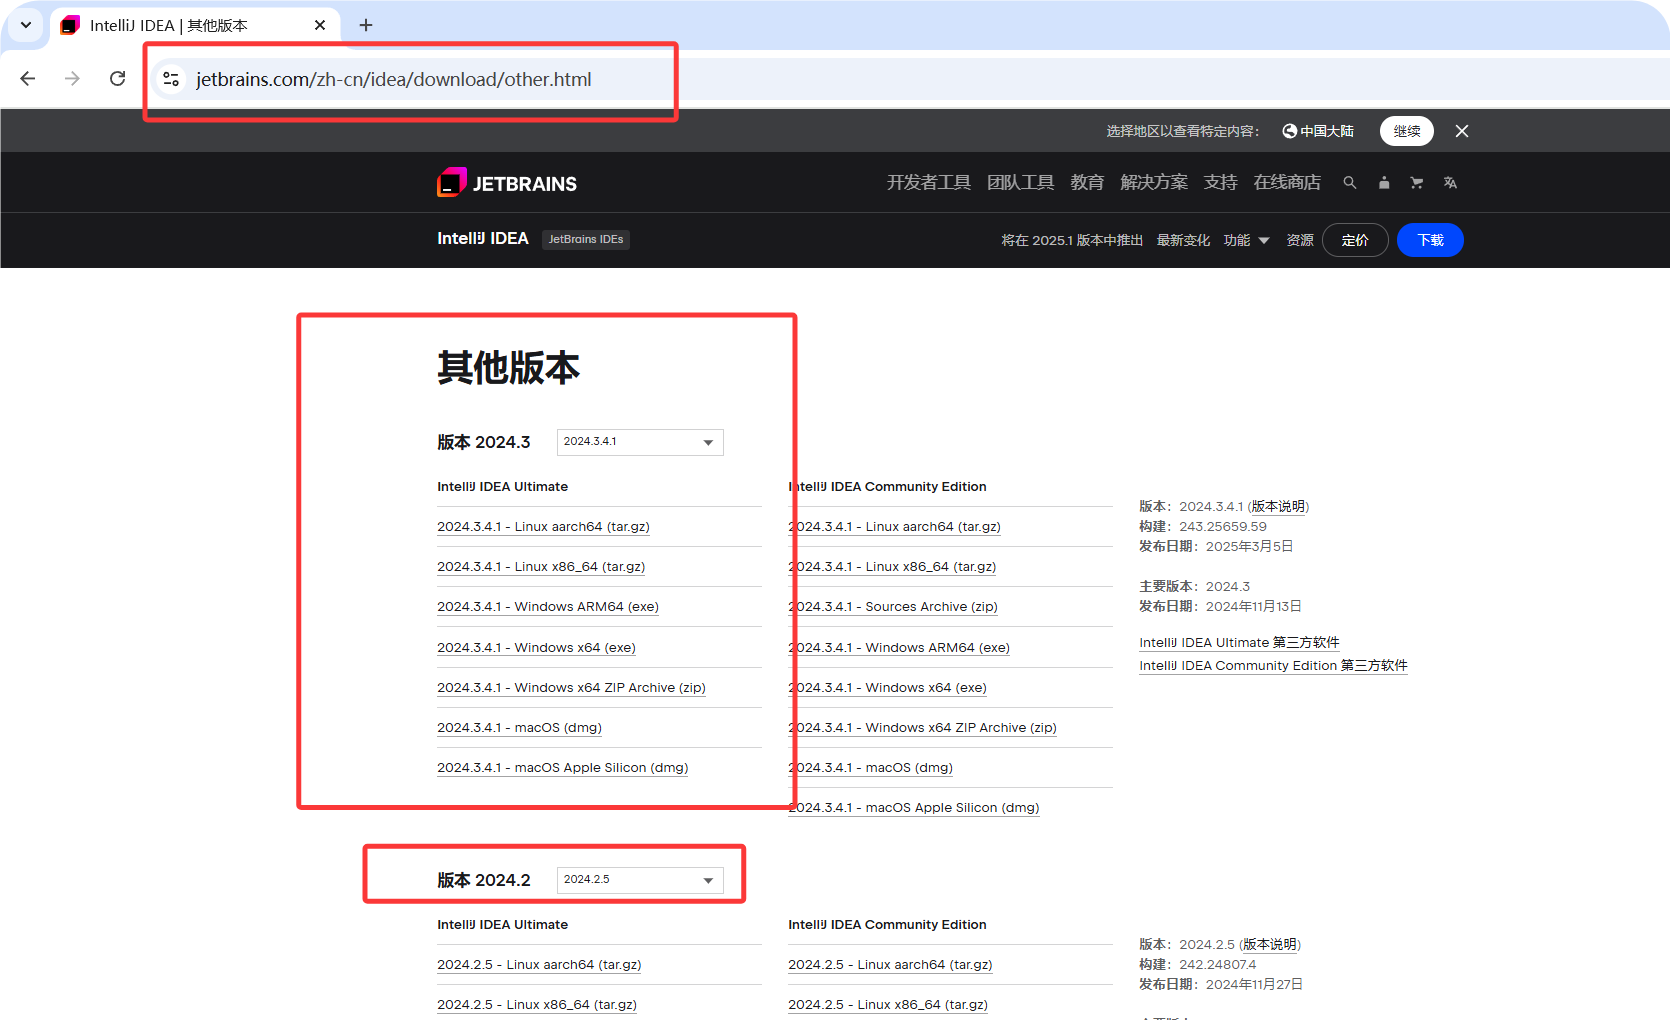Viewport: 1670px width, 1020px height.
Task: Open the shopping cart icon
Action: [x=1417, y=182]
